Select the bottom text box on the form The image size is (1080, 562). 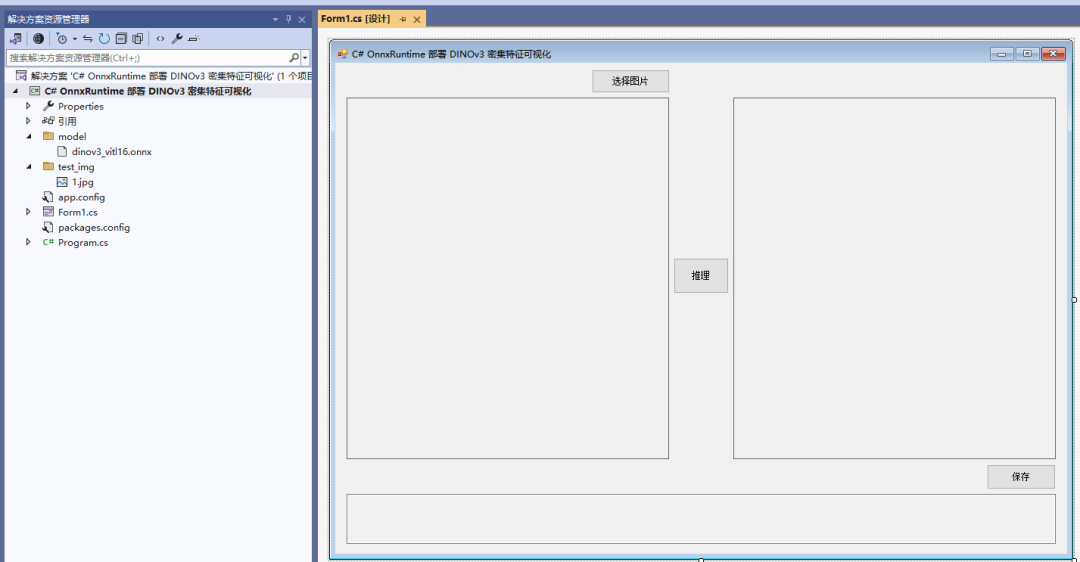point(700,519)
